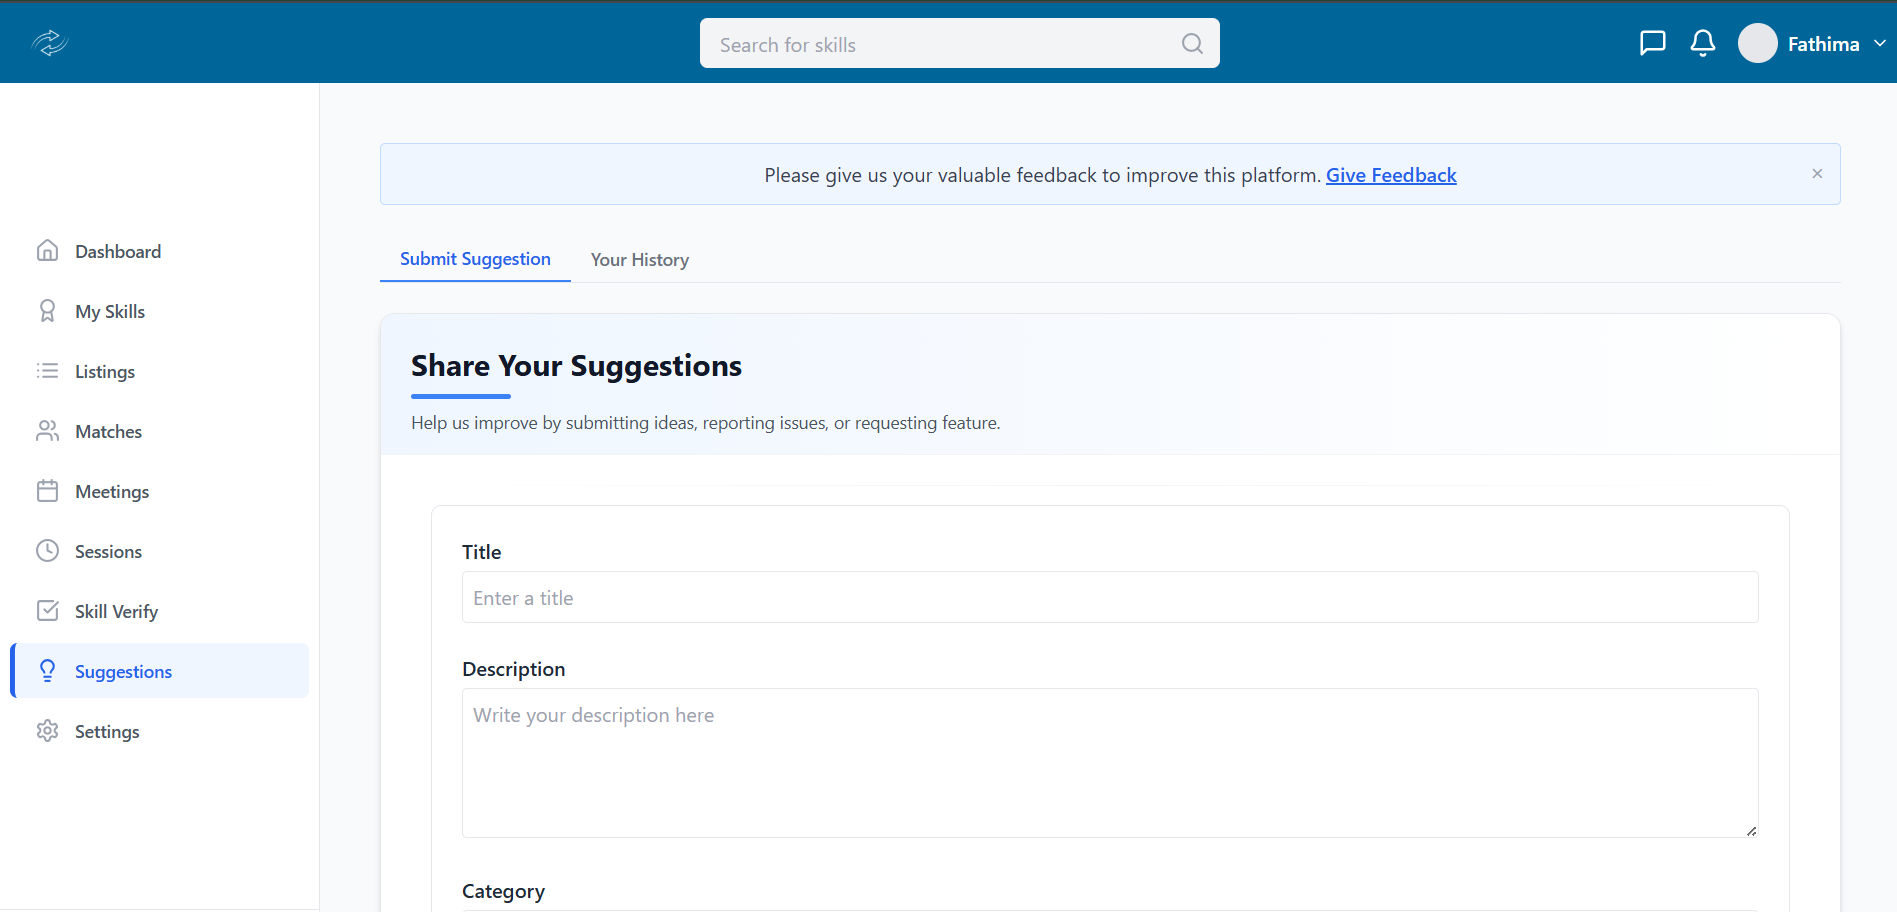The image size is (1897, 912).
Task: Go to Listings in the sidebar
Action: point(104,371)
